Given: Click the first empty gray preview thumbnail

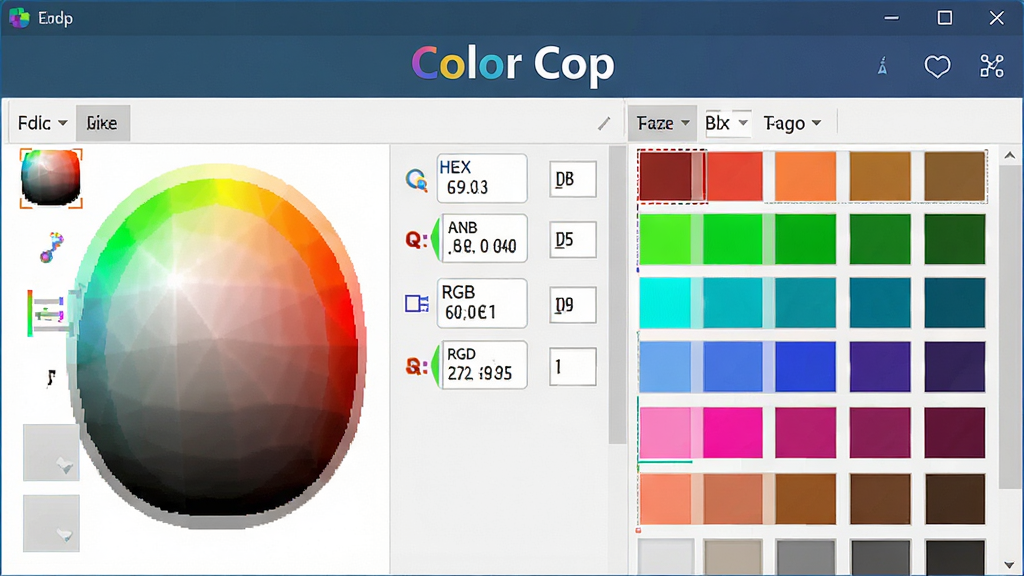Looking at the screenshot, I should 51,452.
